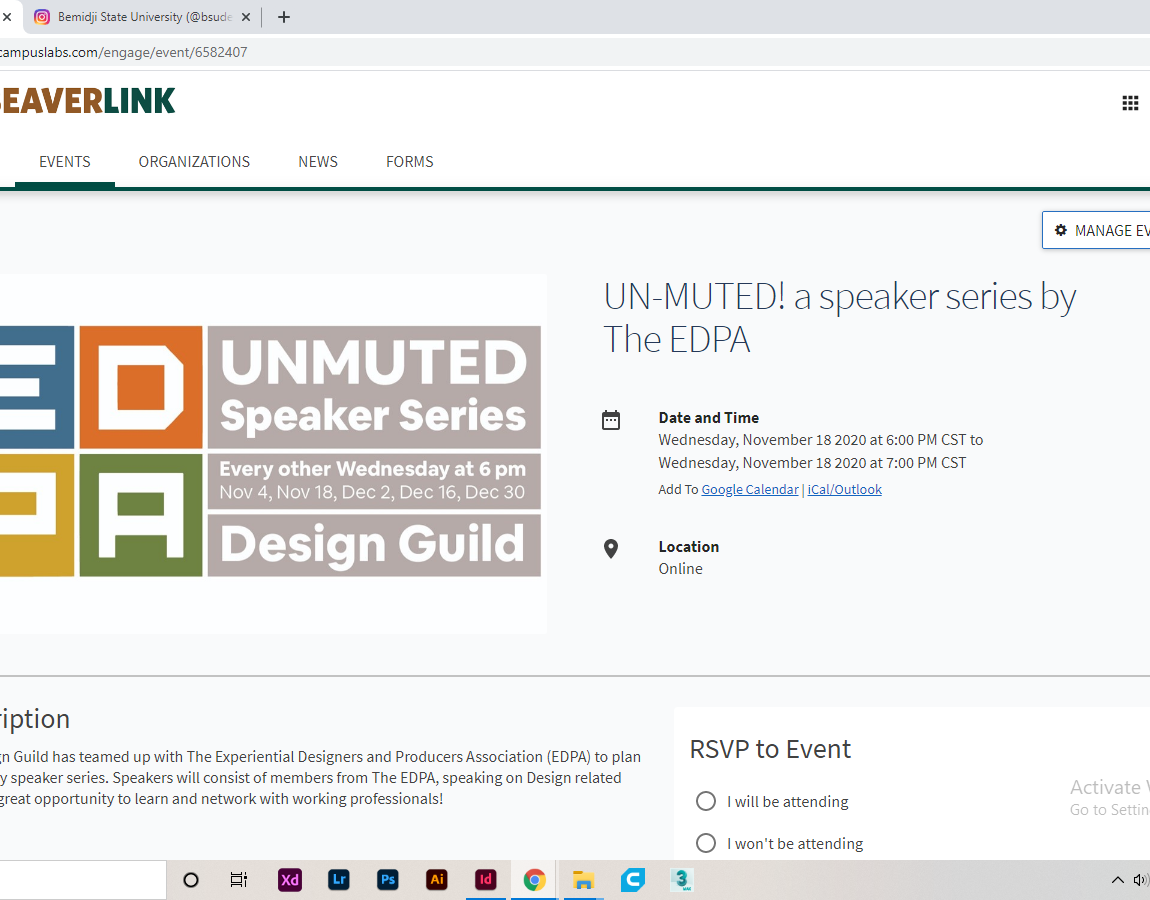Click the iCal/Outlook link
Screen dimensions: 1150x900
(x=844, y=489)
